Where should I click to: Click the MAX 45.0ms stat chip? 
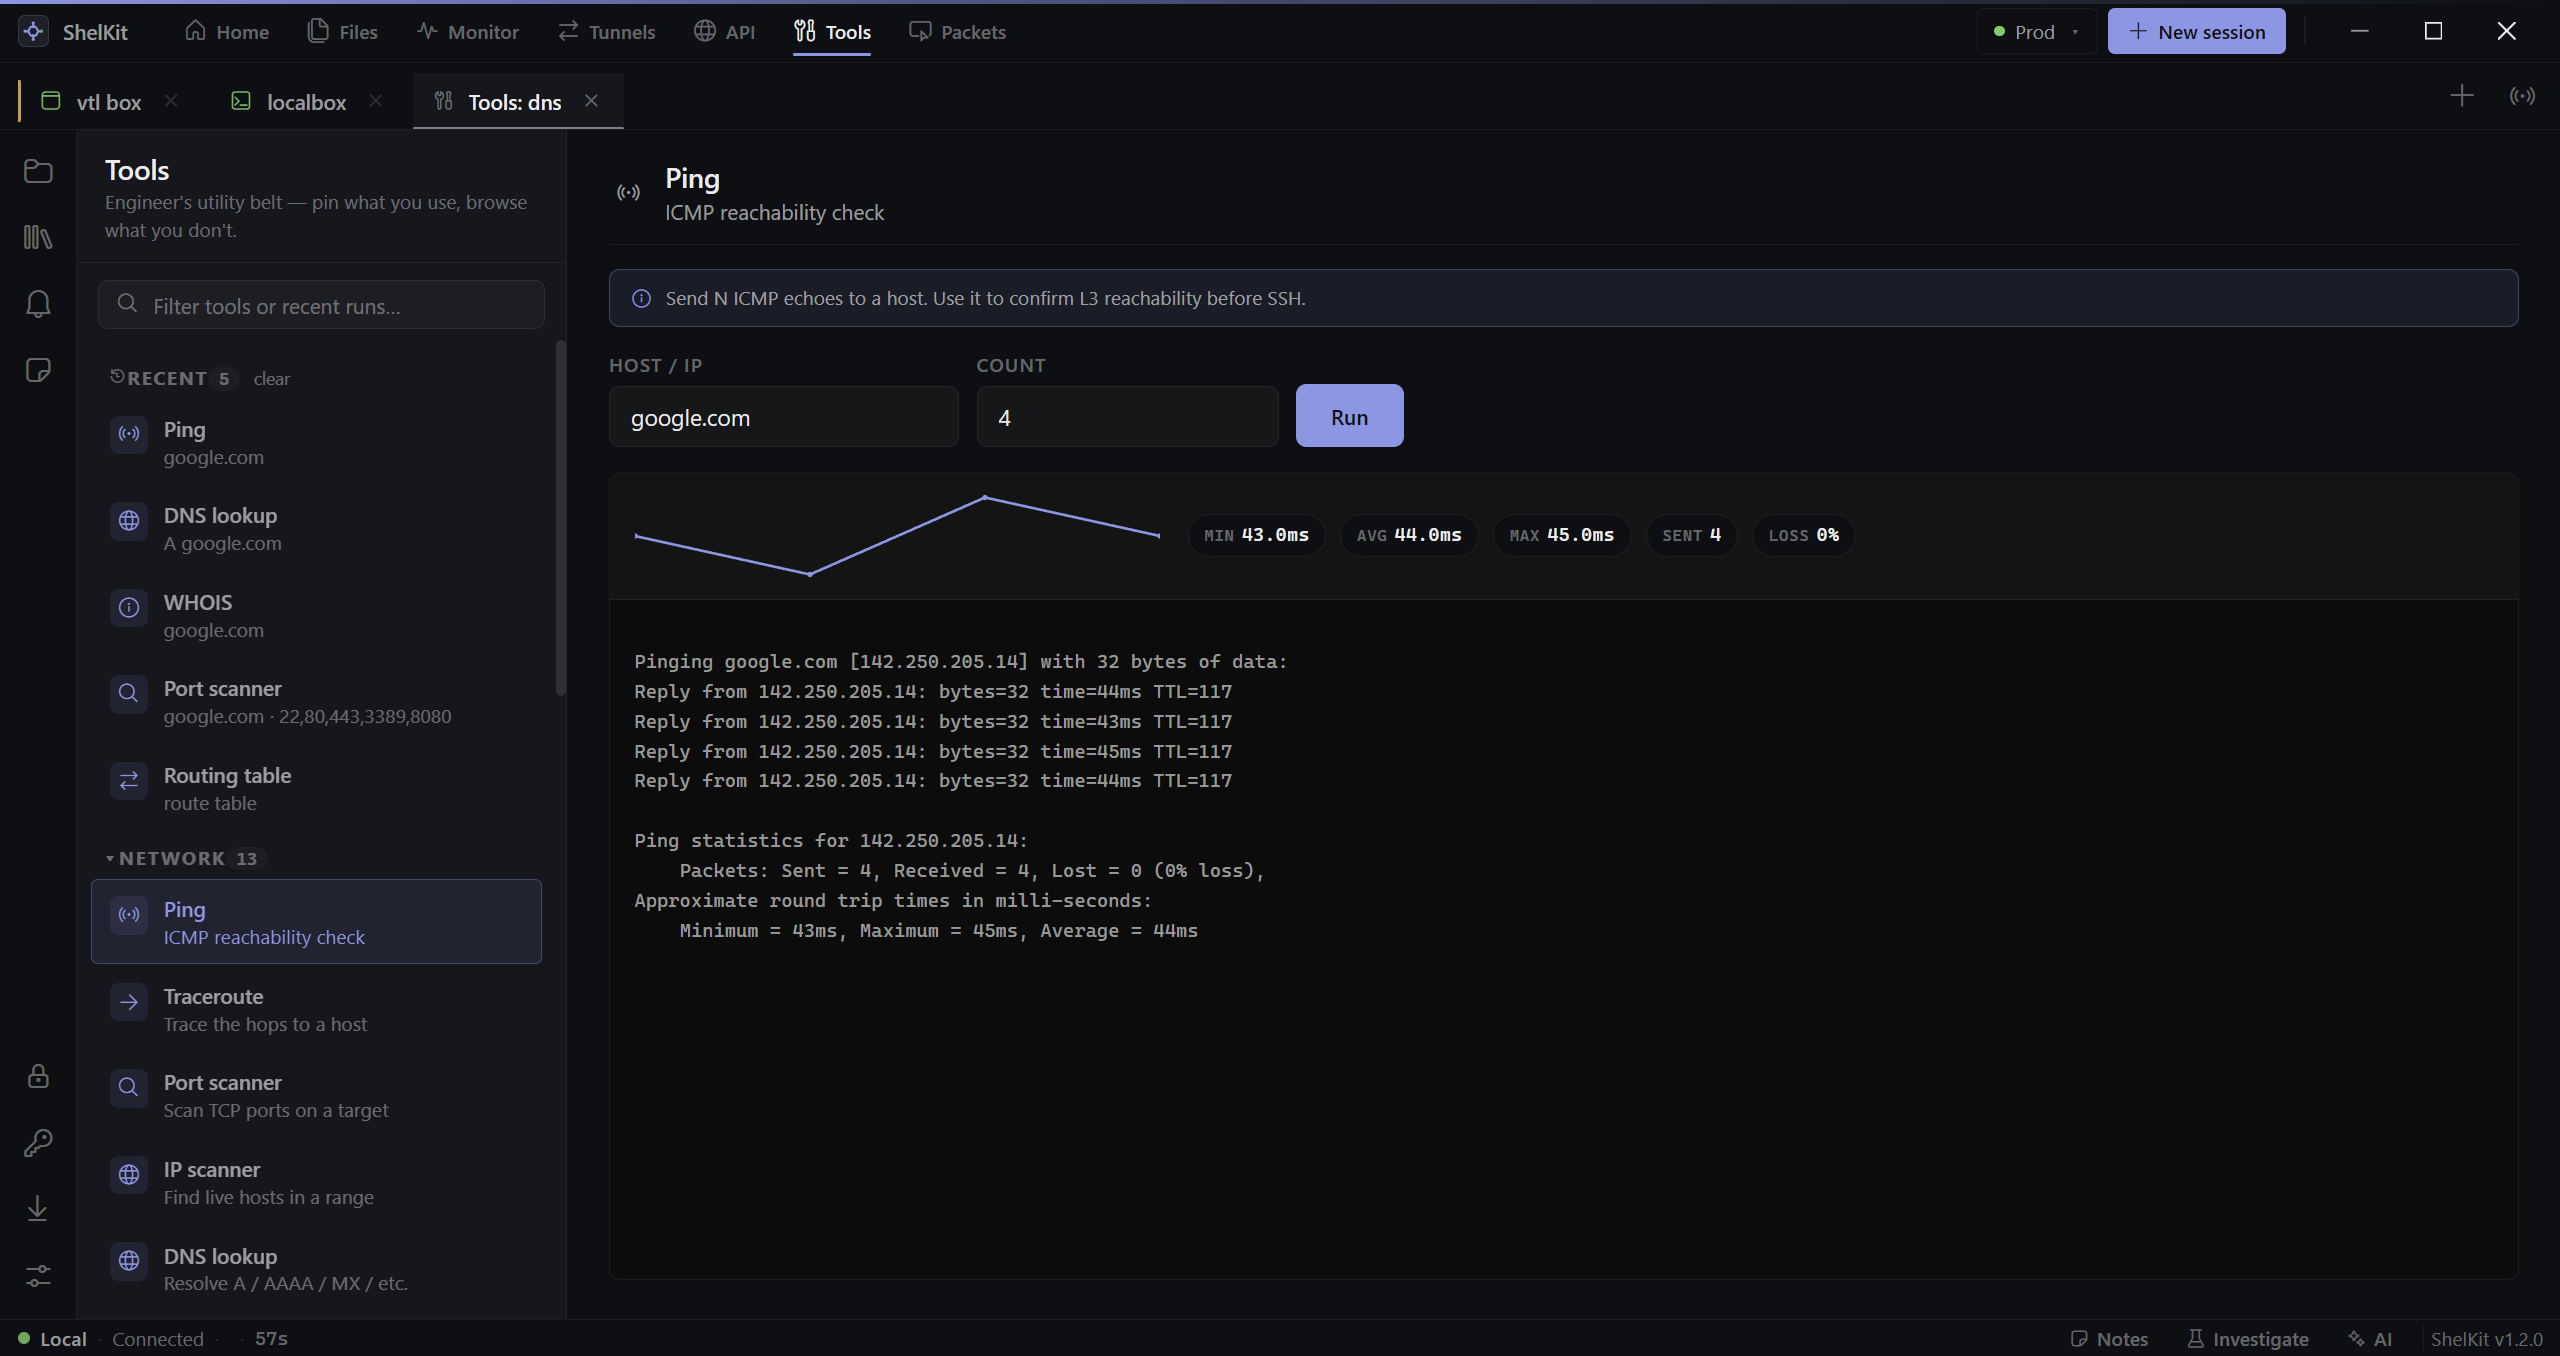(1561, 535)
